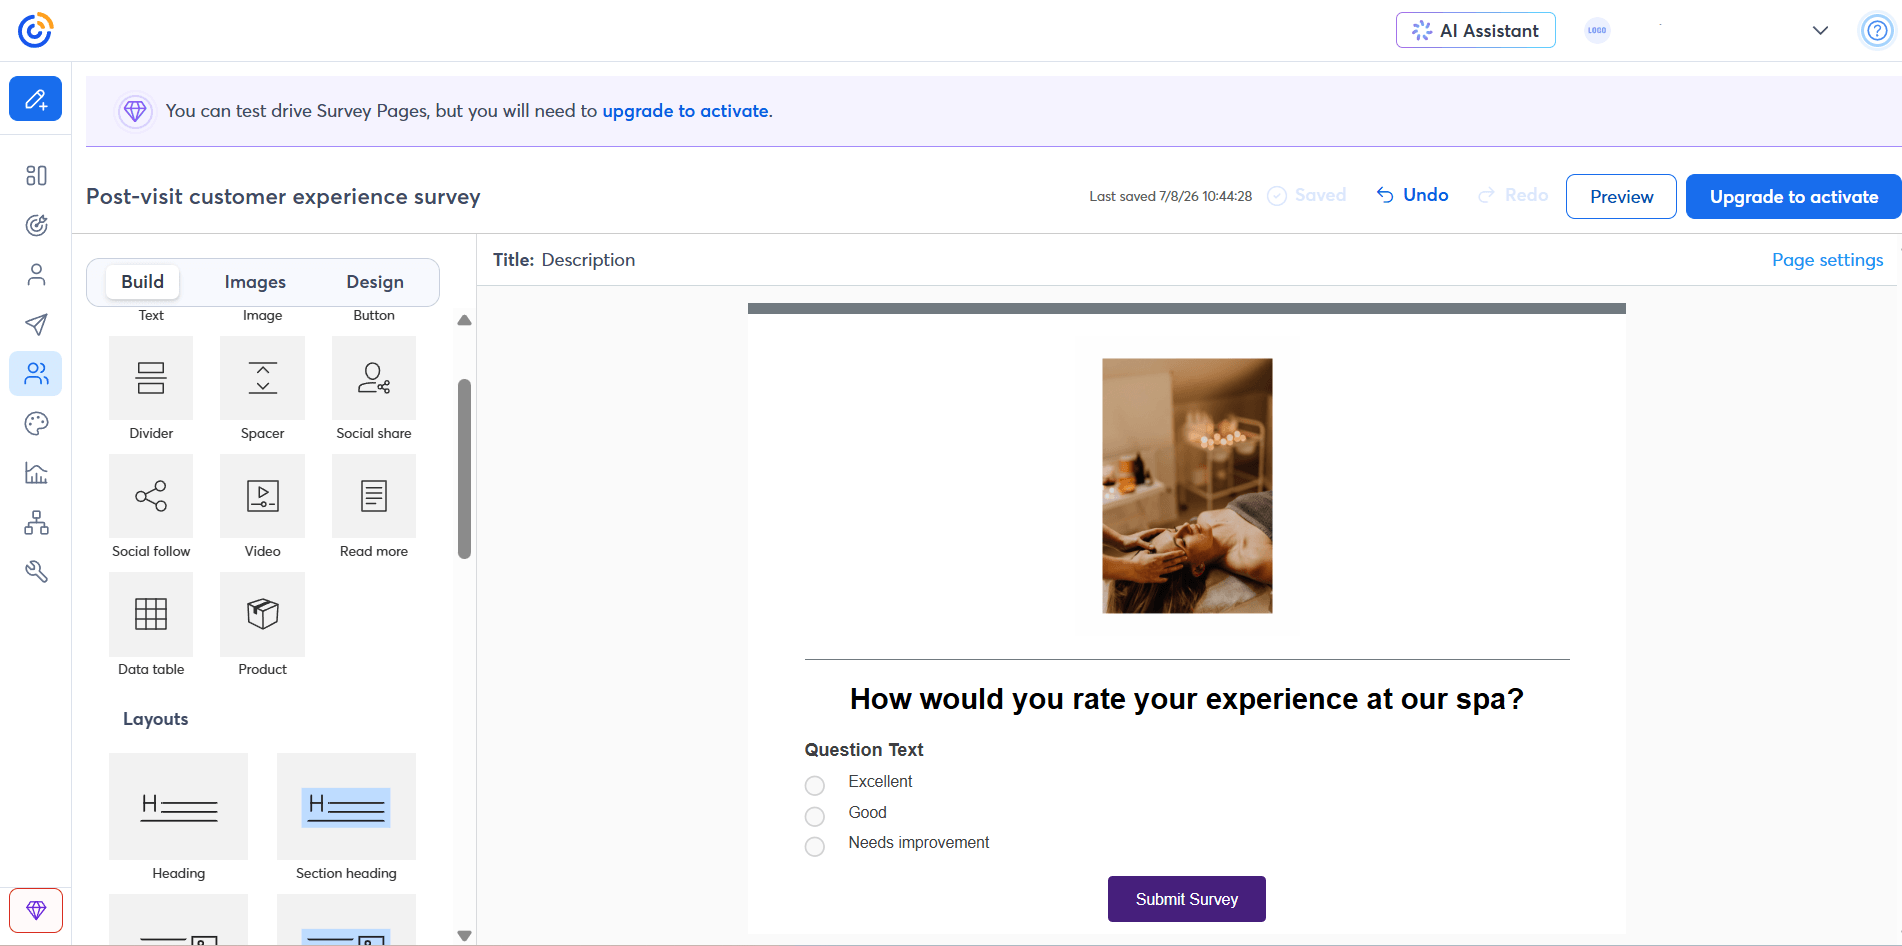Click the Submit Survey button

click(x=1187, y=899)
